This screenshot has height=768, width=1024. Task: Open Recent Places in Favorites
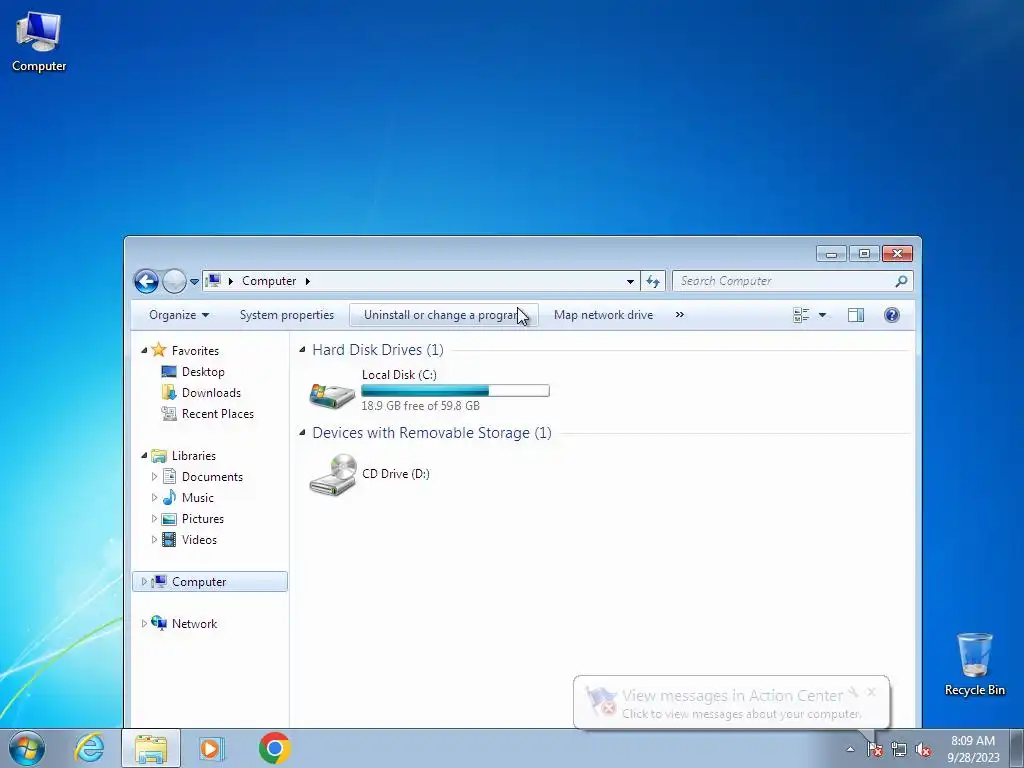tap(217, 413)
